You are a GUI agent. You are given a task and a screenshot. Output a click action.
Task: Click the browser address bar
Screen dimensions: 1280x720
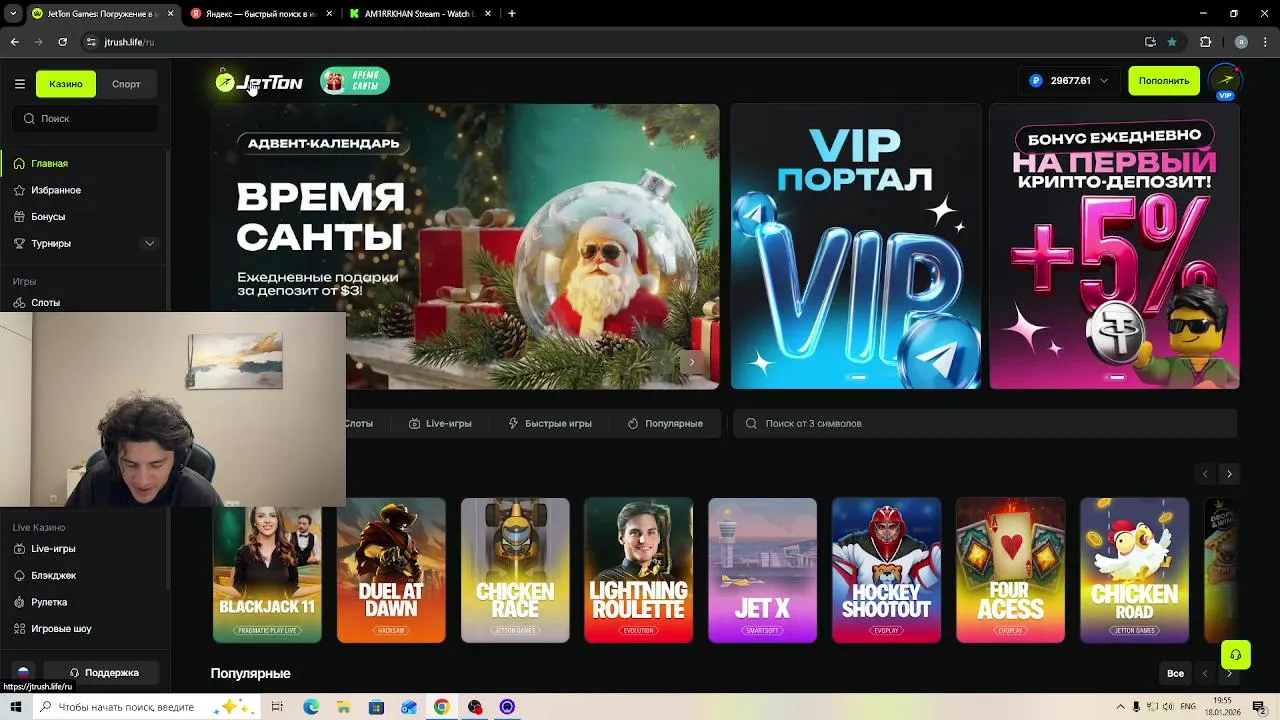(x=610, y=42)
